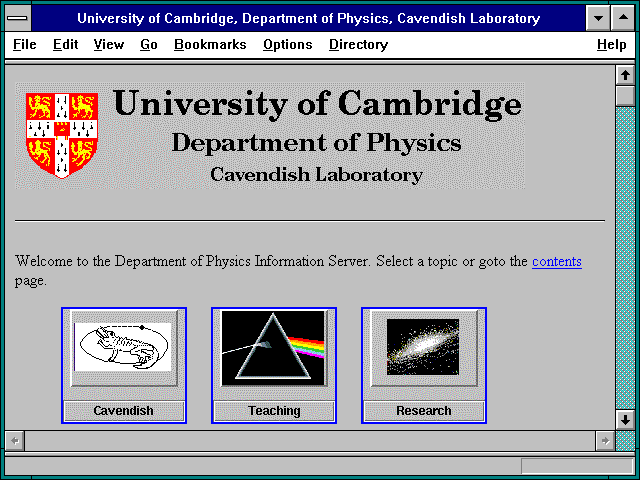Screen dimensions: 640x480
Task: Click the horizontal scrollbar track
Action: (310, 441)
